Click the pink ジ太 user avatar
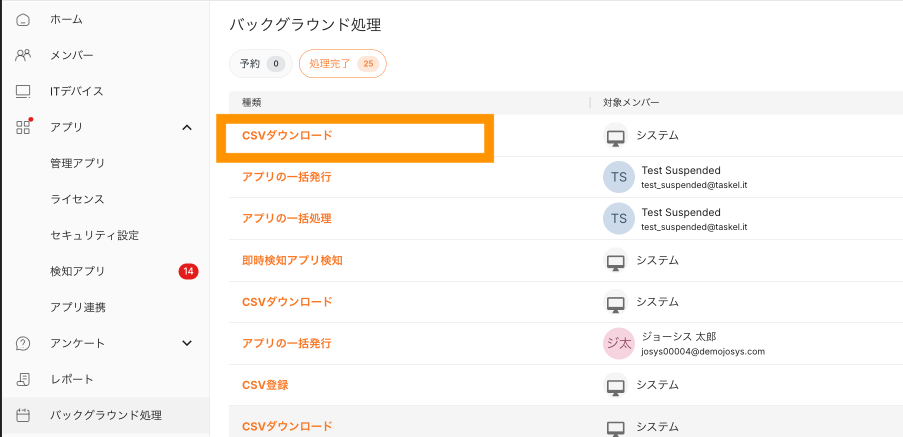 [618, 343]
